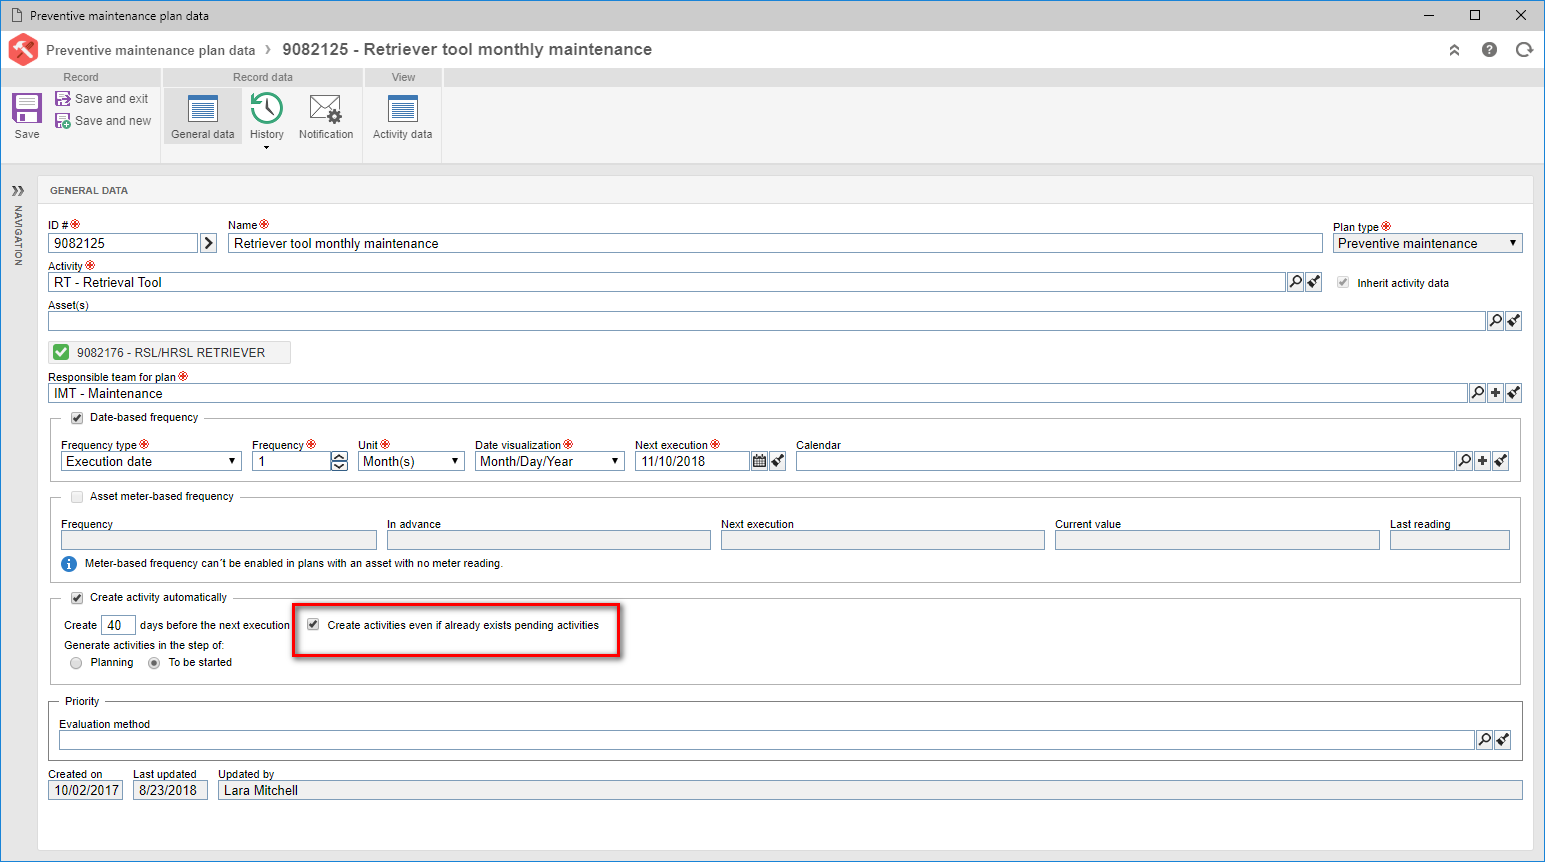Image resolution: width=1545 pixels, height=862 pixels.
Task: Open the Date visualization dropdown
Action: [x=550, y=461]
